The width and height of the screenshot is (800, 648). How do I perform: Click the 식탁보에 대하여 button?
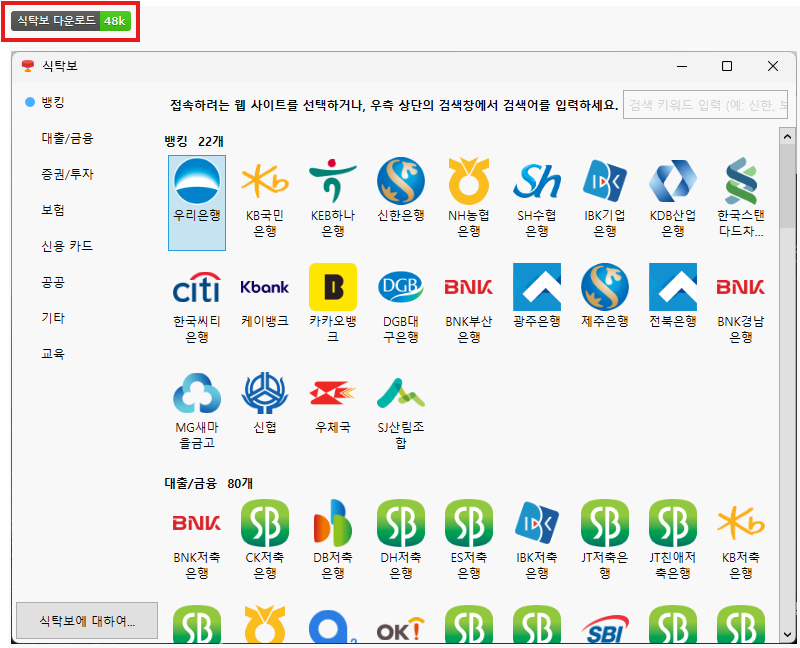tap(87, 620)
